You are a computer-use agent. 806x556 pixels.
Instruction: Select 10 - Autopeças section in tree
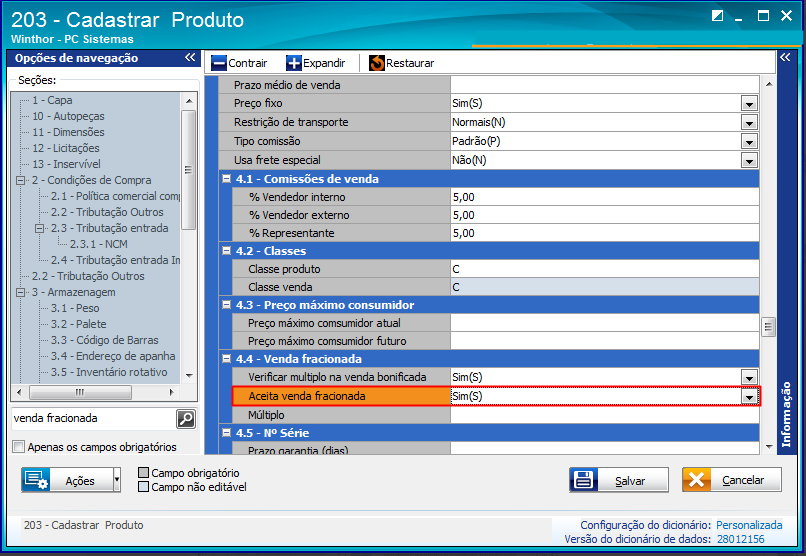point(68,116)
